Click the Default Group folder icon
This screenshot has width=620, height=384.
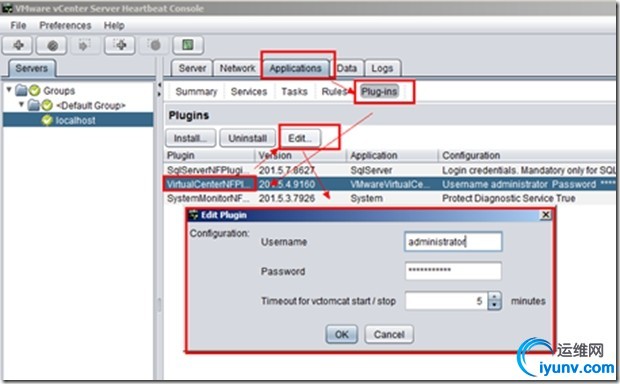click(x=34, y=105)
